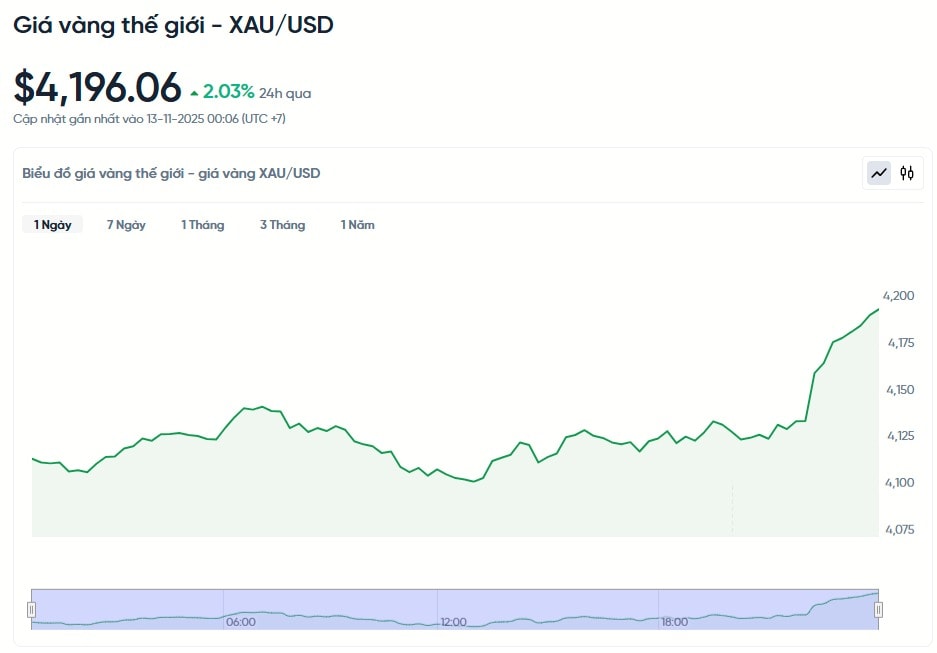Click the title "Giá vàng thế giới – XAU/USD"

click(172, 24)
